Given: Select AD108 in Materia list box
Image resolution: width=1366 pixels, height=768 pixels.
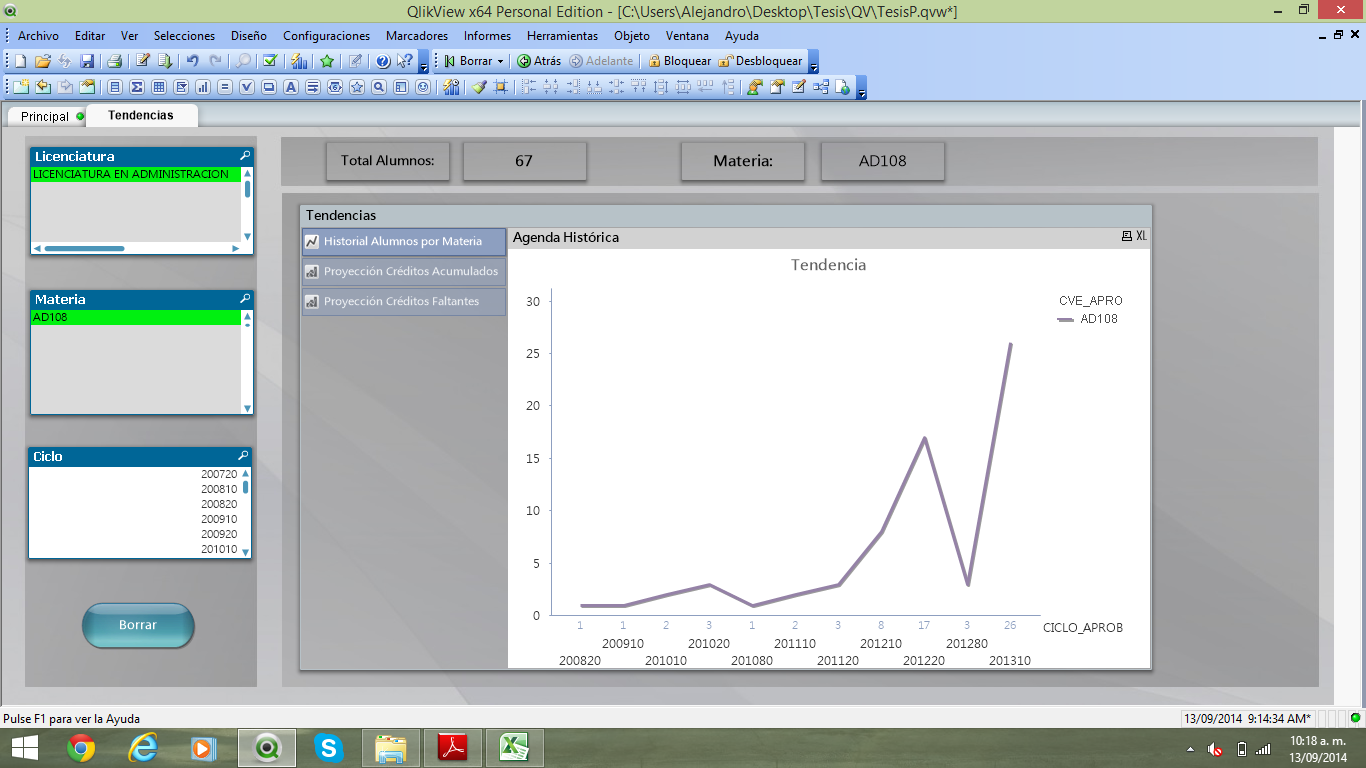Looking at the screenshot, I should pos(136,317).
